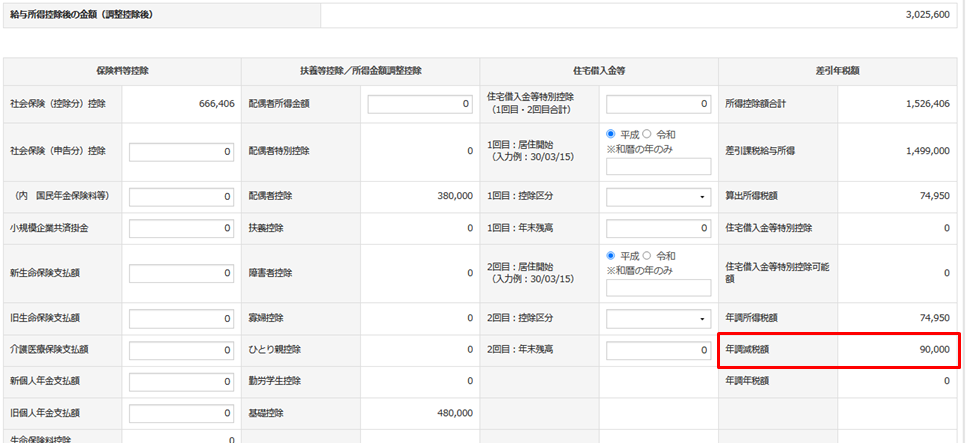Image resolution: width=966 pixels, height=443 pixels.
Task: Focus the 介護医療保険支払額 input field
Action: click(x=182, y=350)
